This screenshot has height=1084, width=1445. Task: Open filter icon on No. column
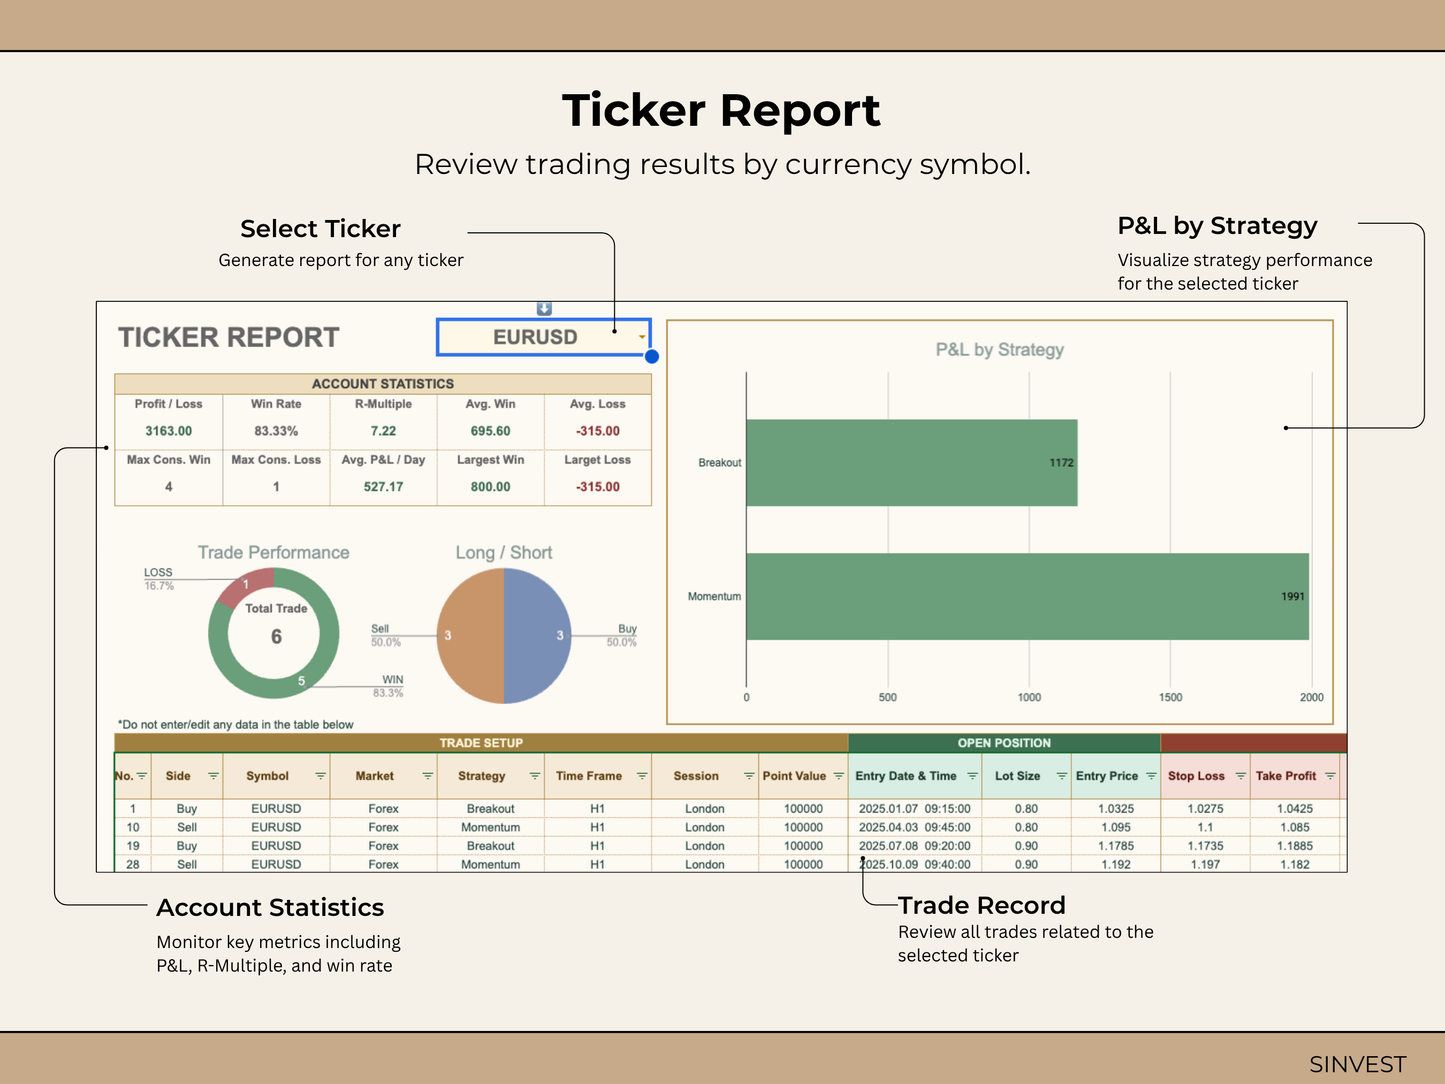click(142, 776)
